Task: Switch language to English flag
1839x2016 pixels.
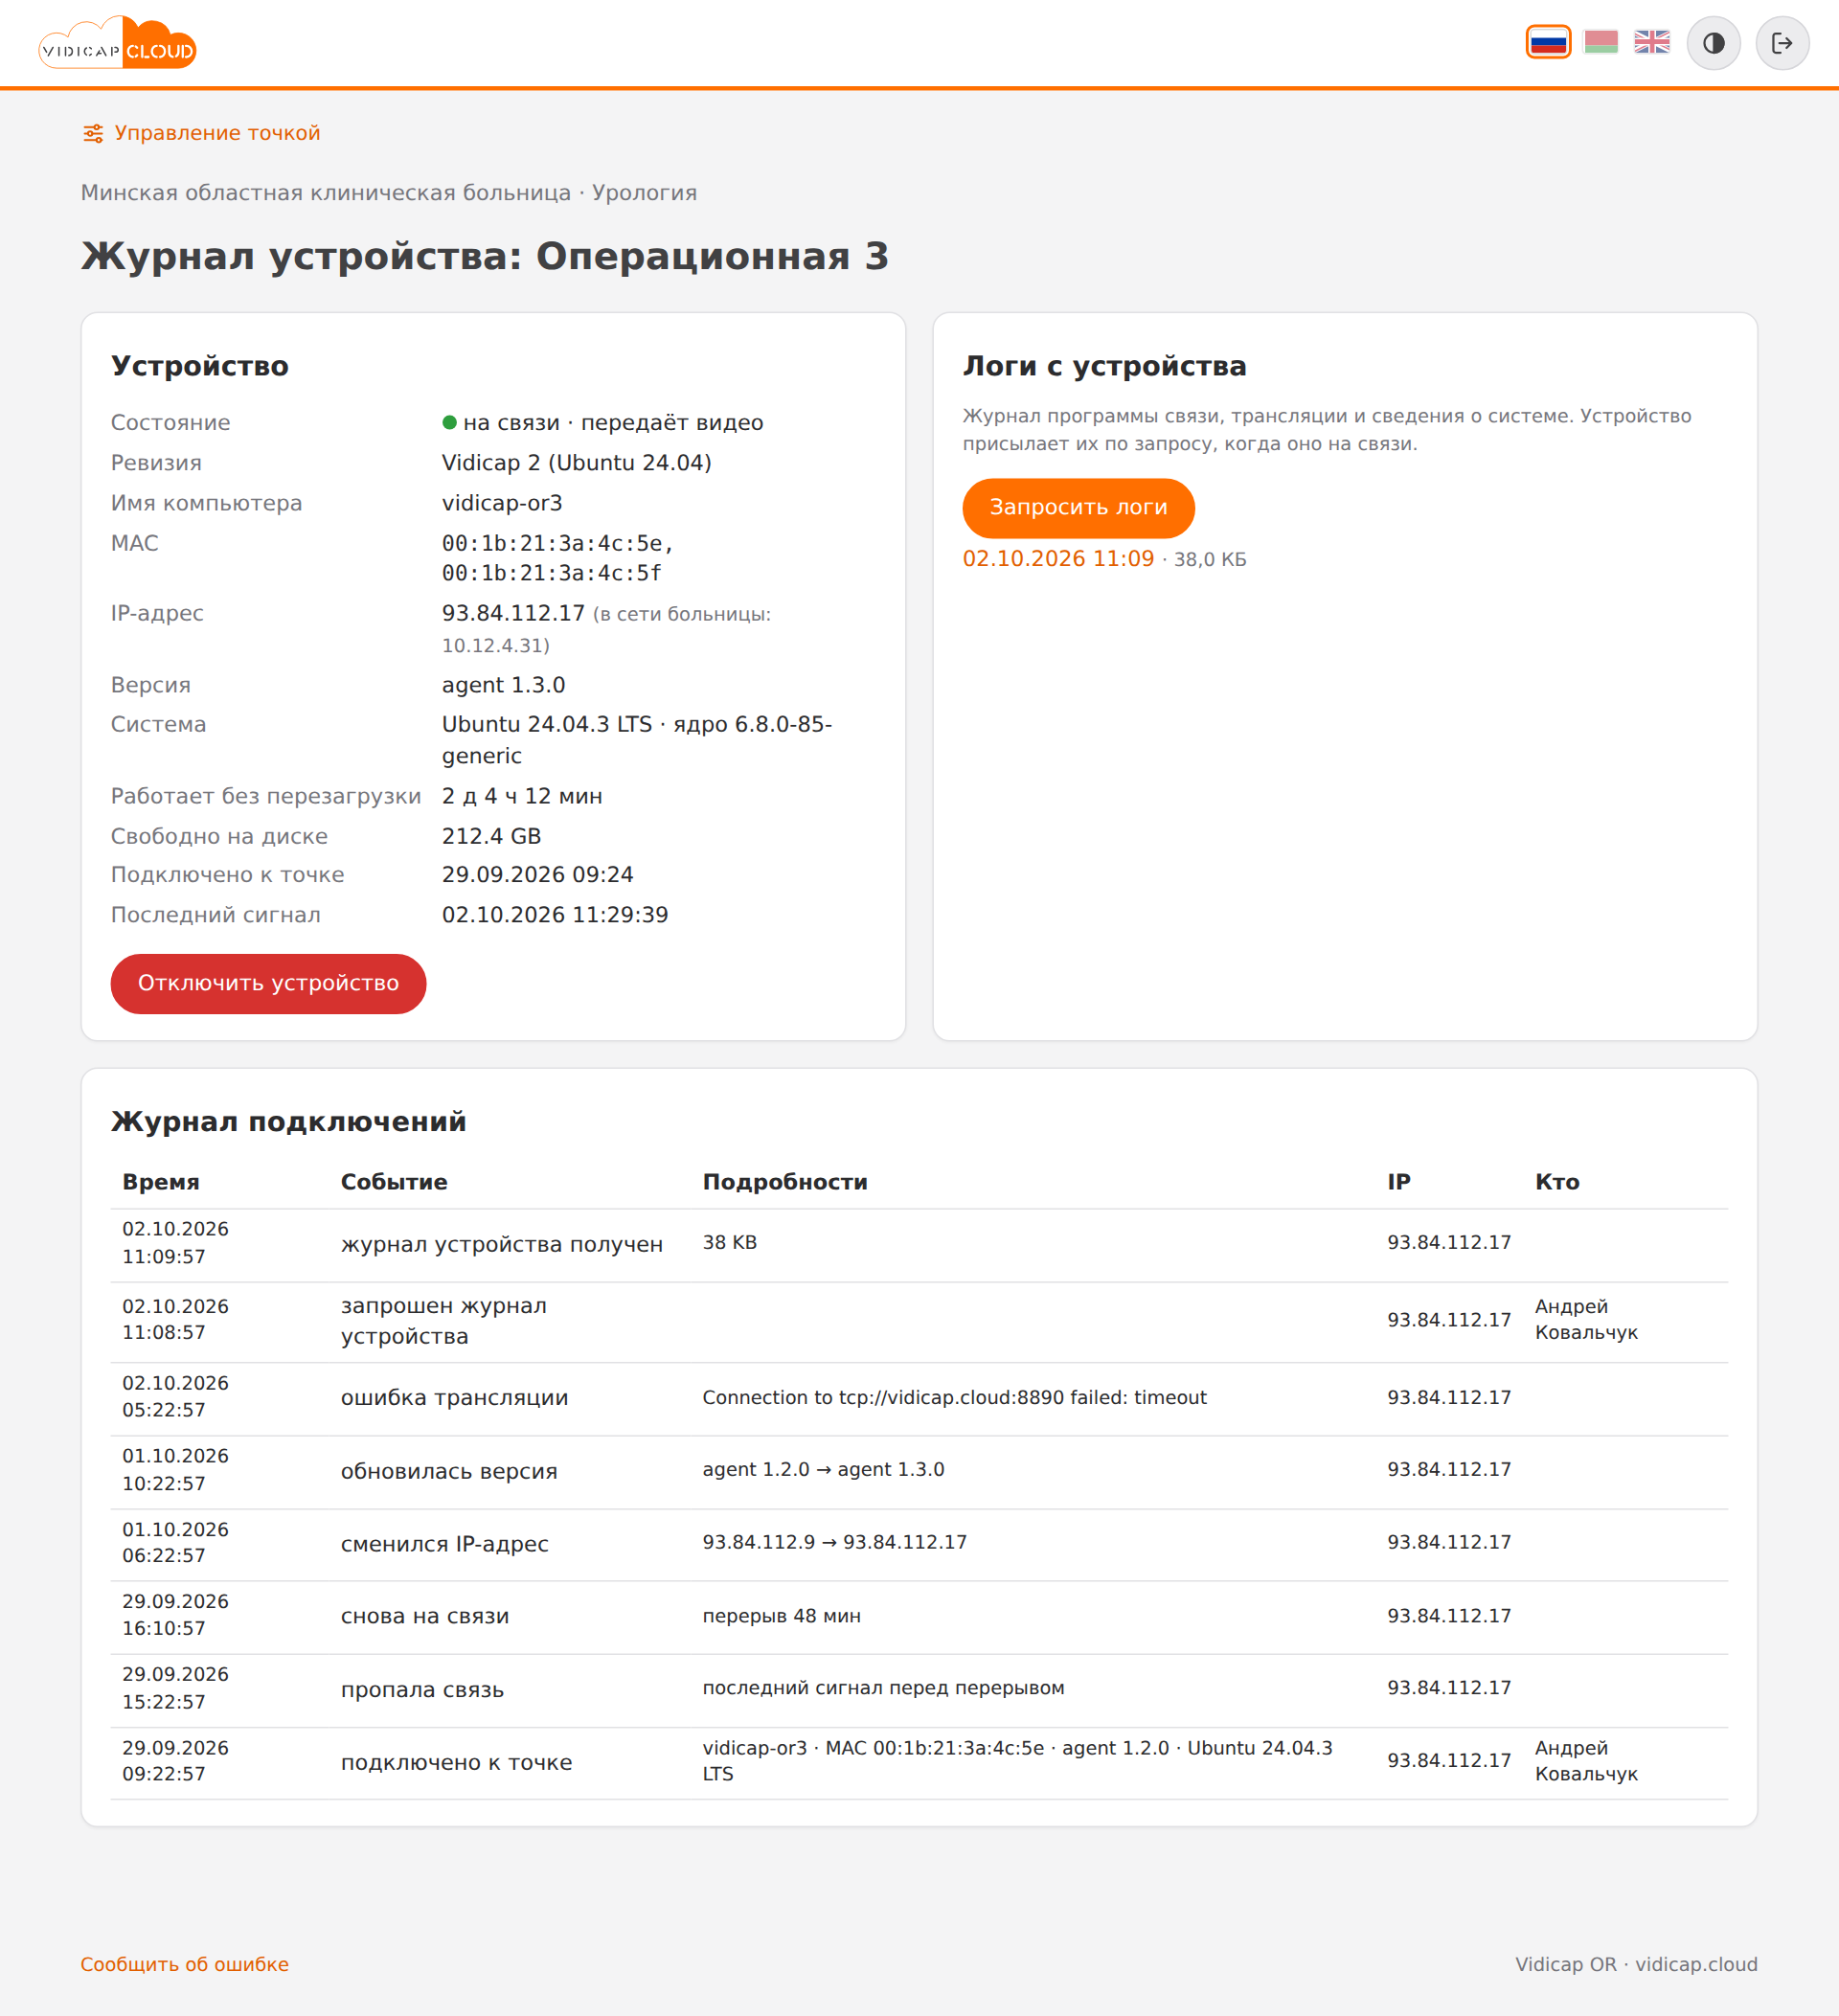Action: click(1652, 42)
